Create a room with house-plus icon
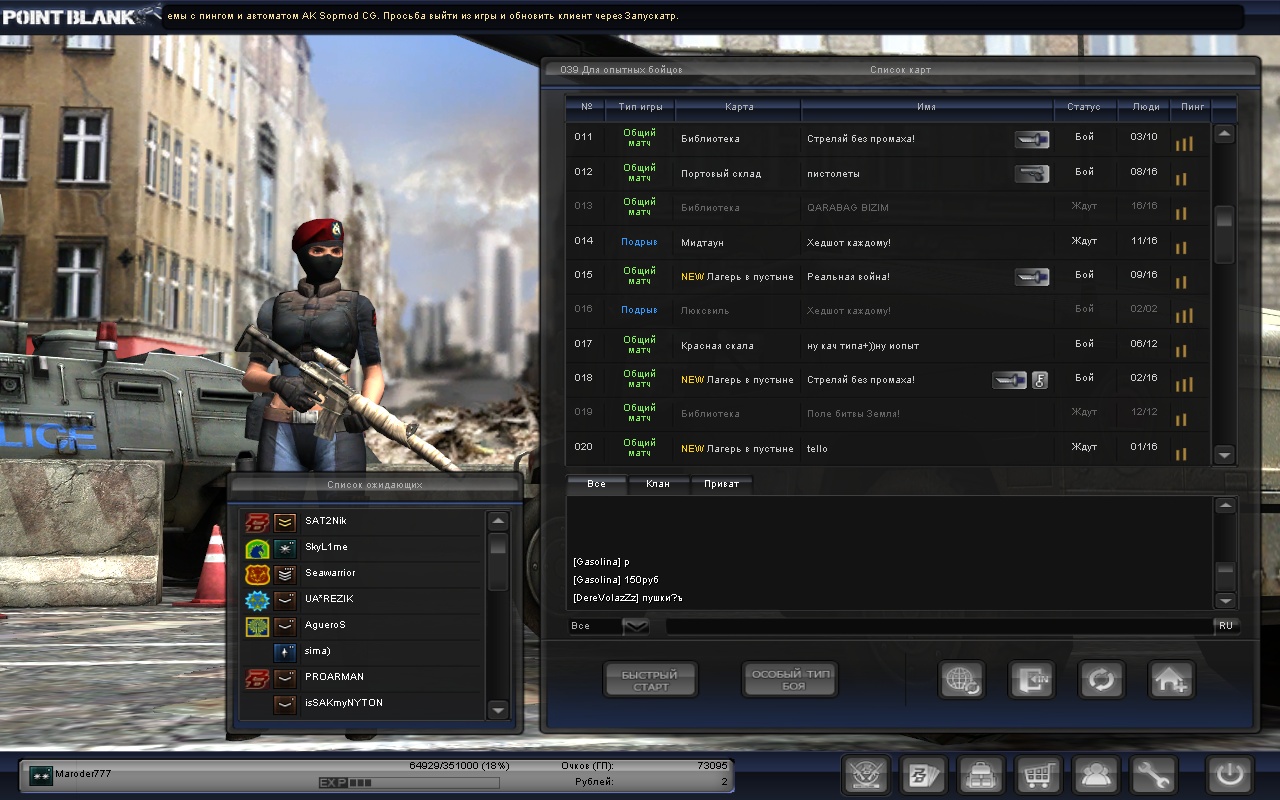1280x800 pixels. point(1172,680)
